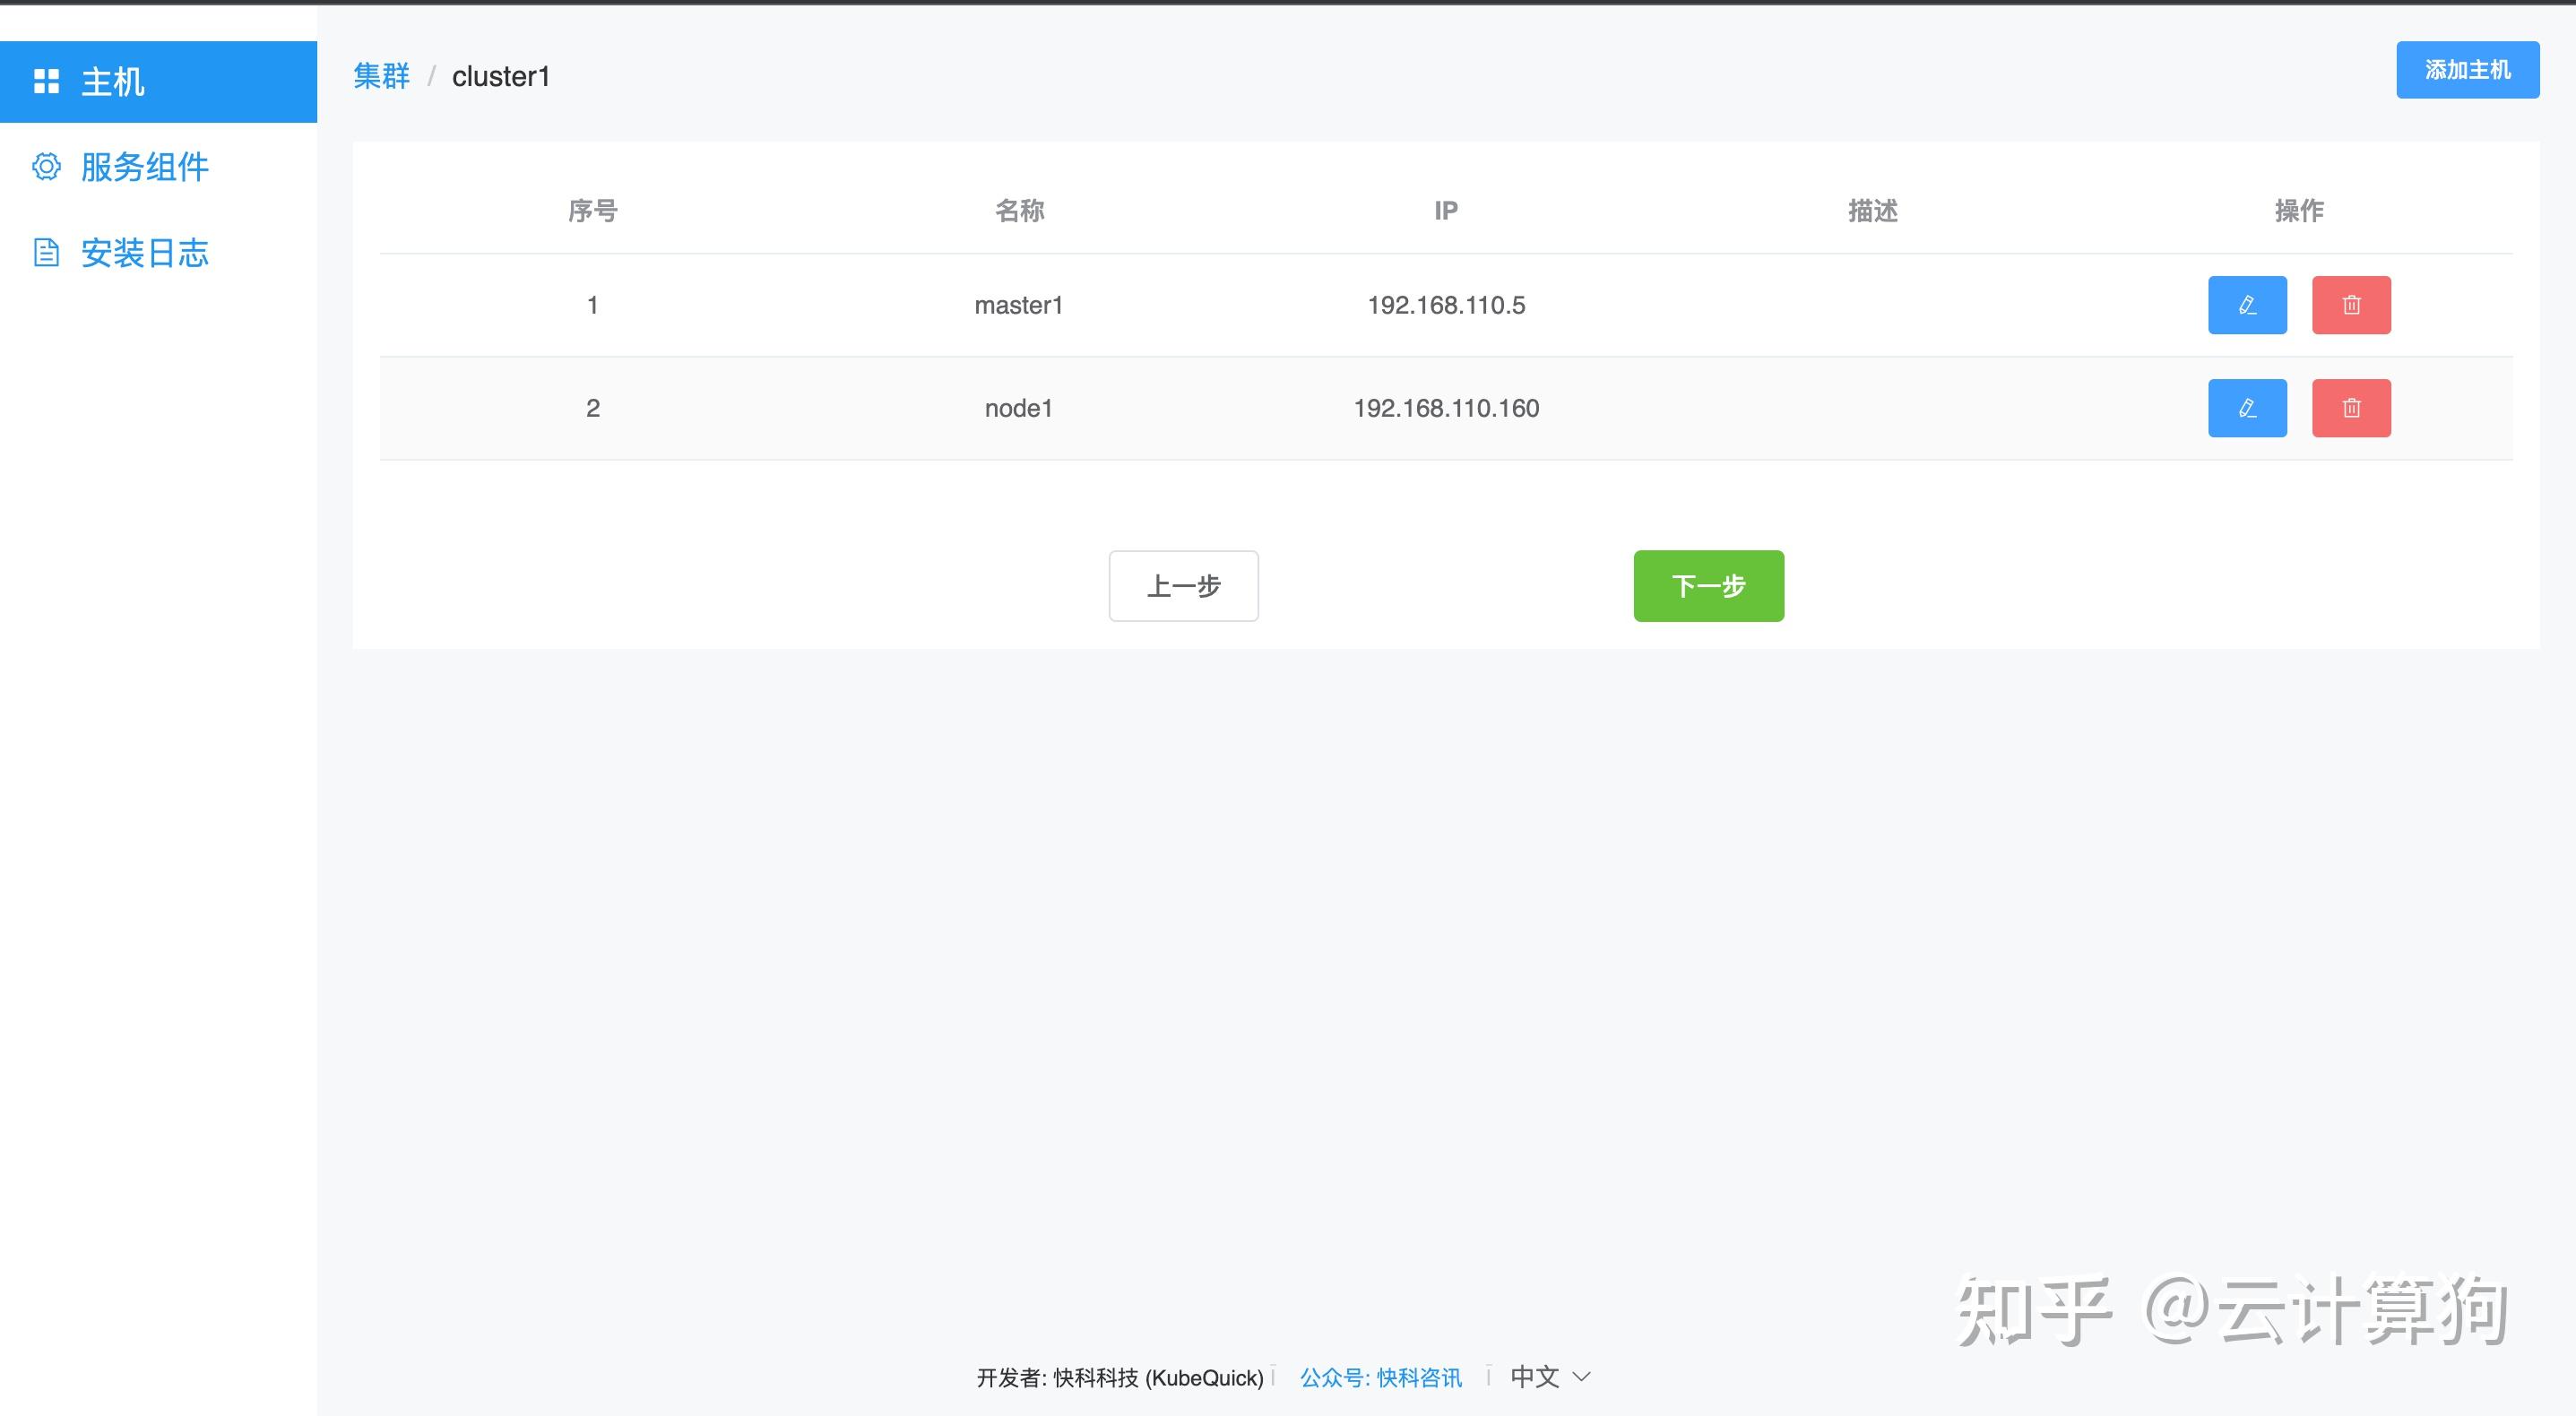Screen dimensions: 2576x1416
Task: Click the grid icon beside 主机
Action: 46,81
